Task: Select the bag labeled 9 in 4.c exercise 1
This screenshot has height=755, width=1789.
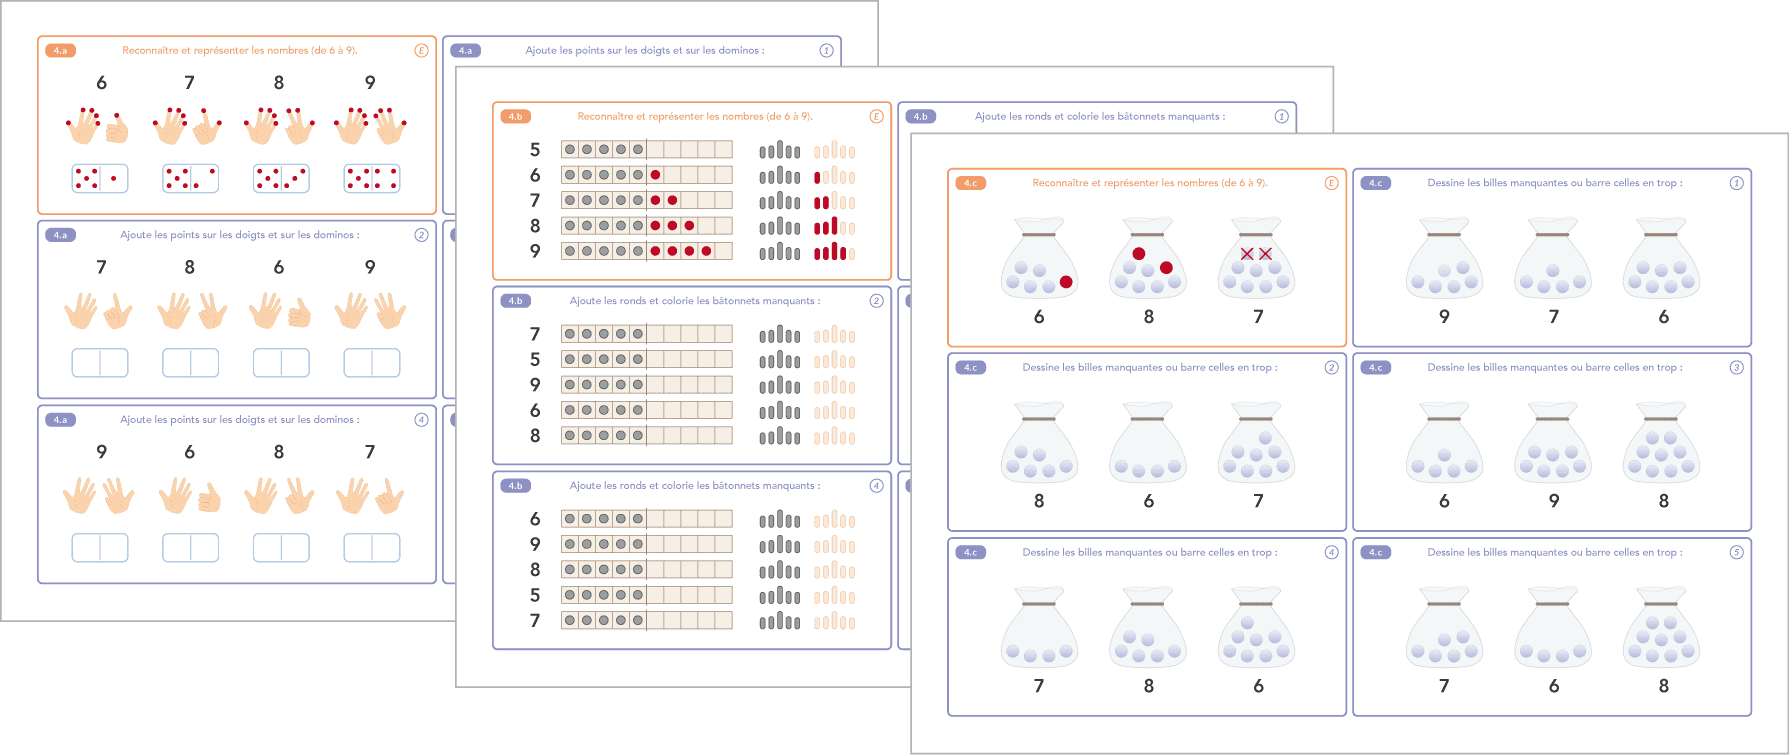Action: (1444, 259)
